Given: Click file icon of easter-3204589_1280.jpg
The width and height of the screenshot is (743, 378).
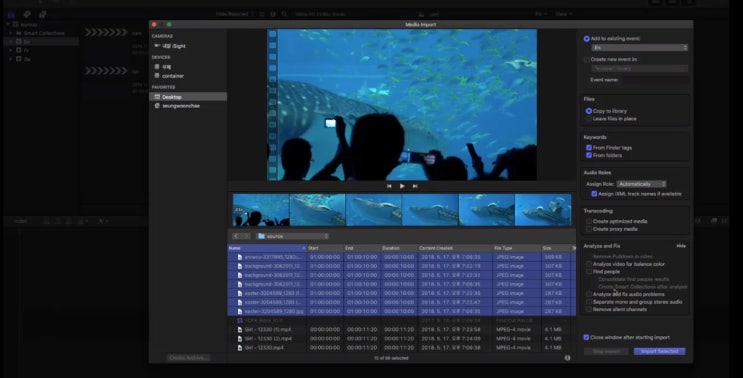Looking at the screenshot, I should click(x=240, y=311).
